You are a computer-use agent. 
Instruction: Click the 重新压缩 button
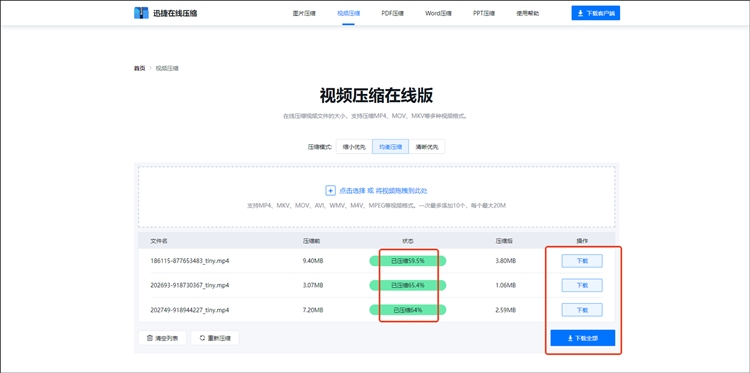[x=215, y=338]
